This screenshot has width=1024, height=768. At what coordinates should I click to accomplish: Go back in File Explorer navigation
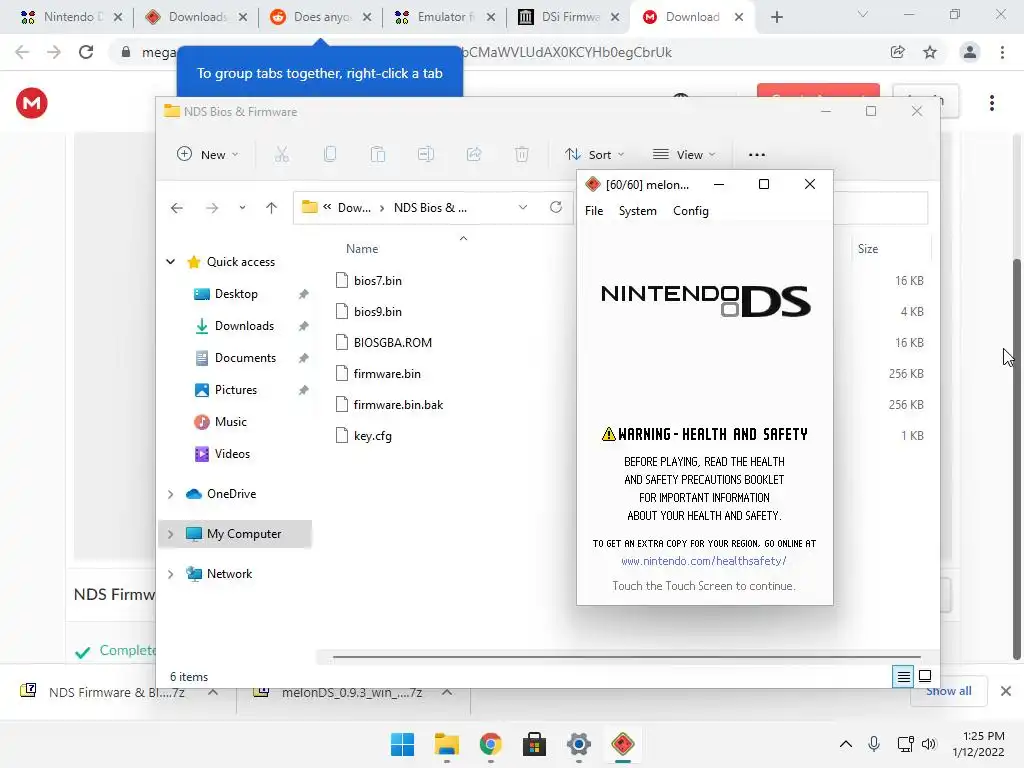coord(177,208)
